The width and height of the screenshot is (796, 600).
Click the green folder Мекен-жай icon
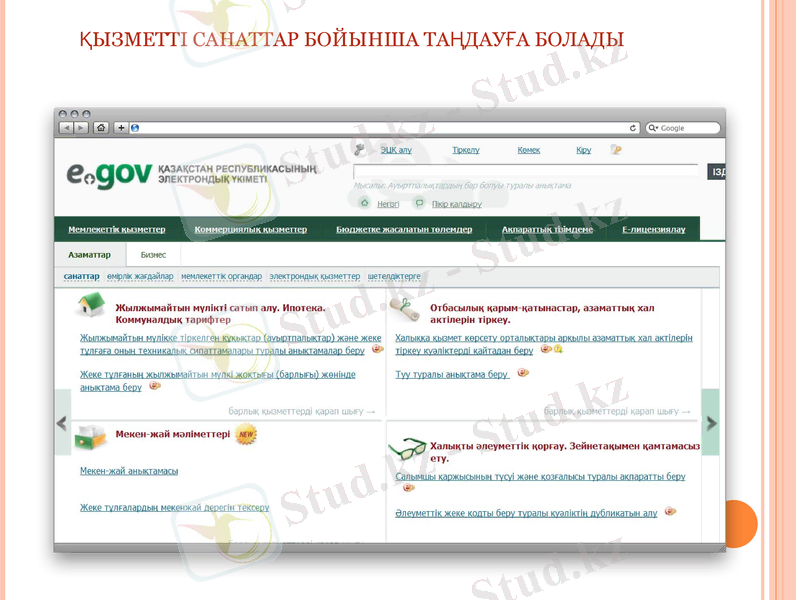[90, 436]
